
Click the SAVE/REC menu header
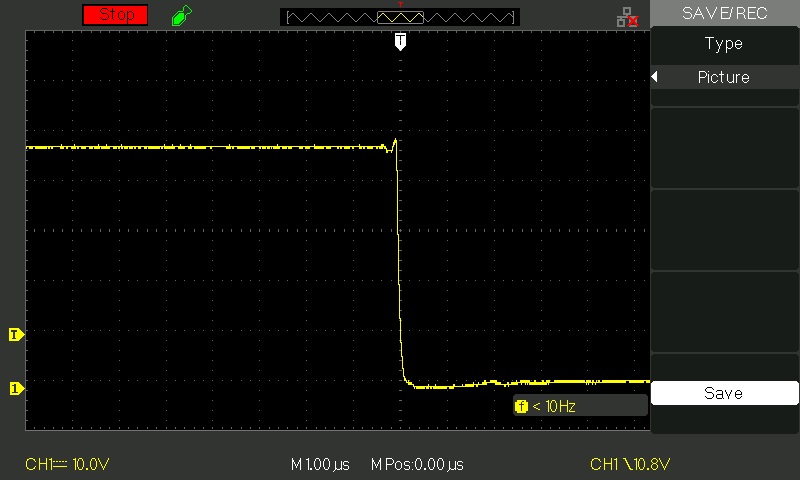[x=724, y=13]
